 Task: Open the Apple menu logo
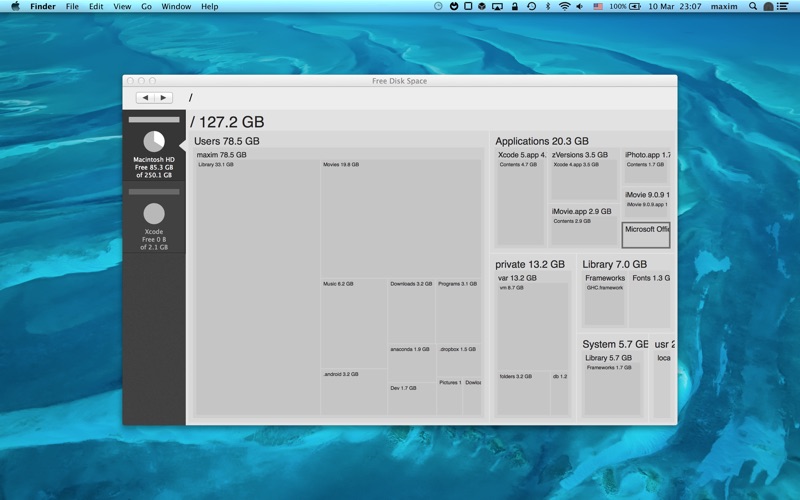[x=15, y=6]
